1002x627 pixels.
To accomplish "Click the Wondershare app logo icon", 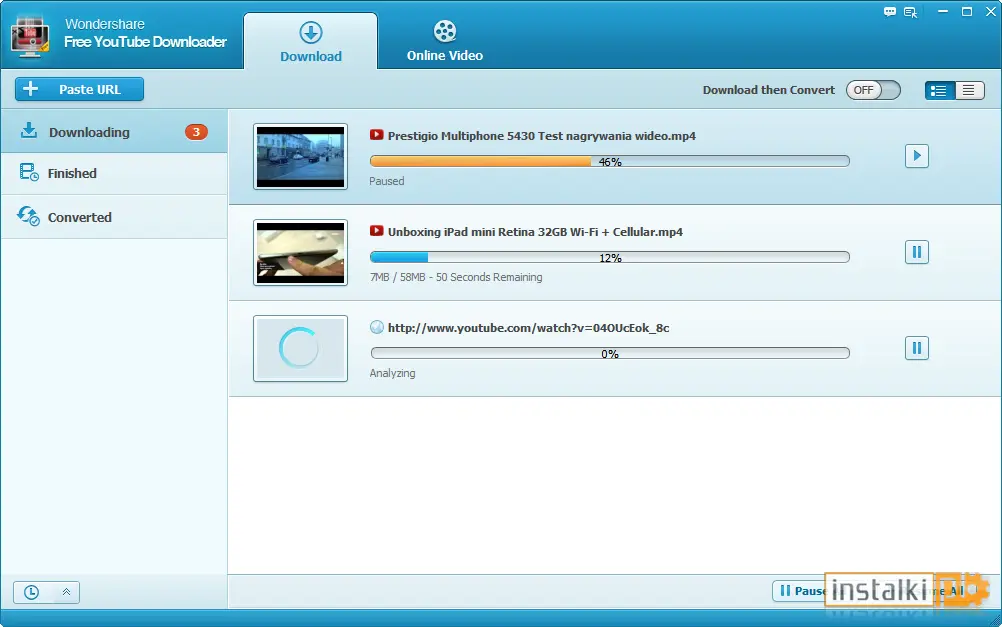I will 30,37.
